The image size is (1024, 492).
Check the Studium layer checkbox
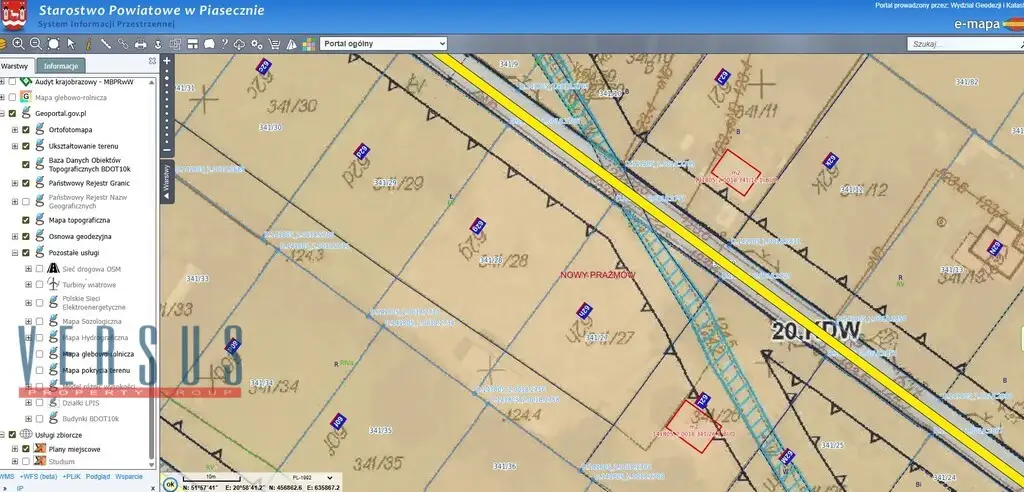[26, 462]
